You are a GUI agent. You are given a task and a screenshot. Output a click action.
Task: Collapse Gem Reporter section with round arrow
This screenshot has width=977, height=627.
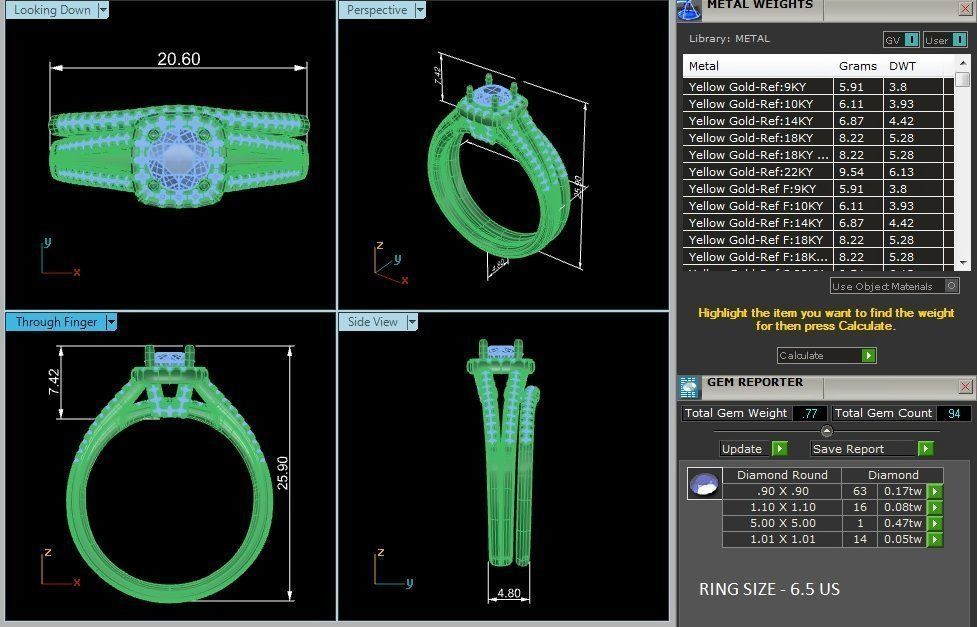827,431
